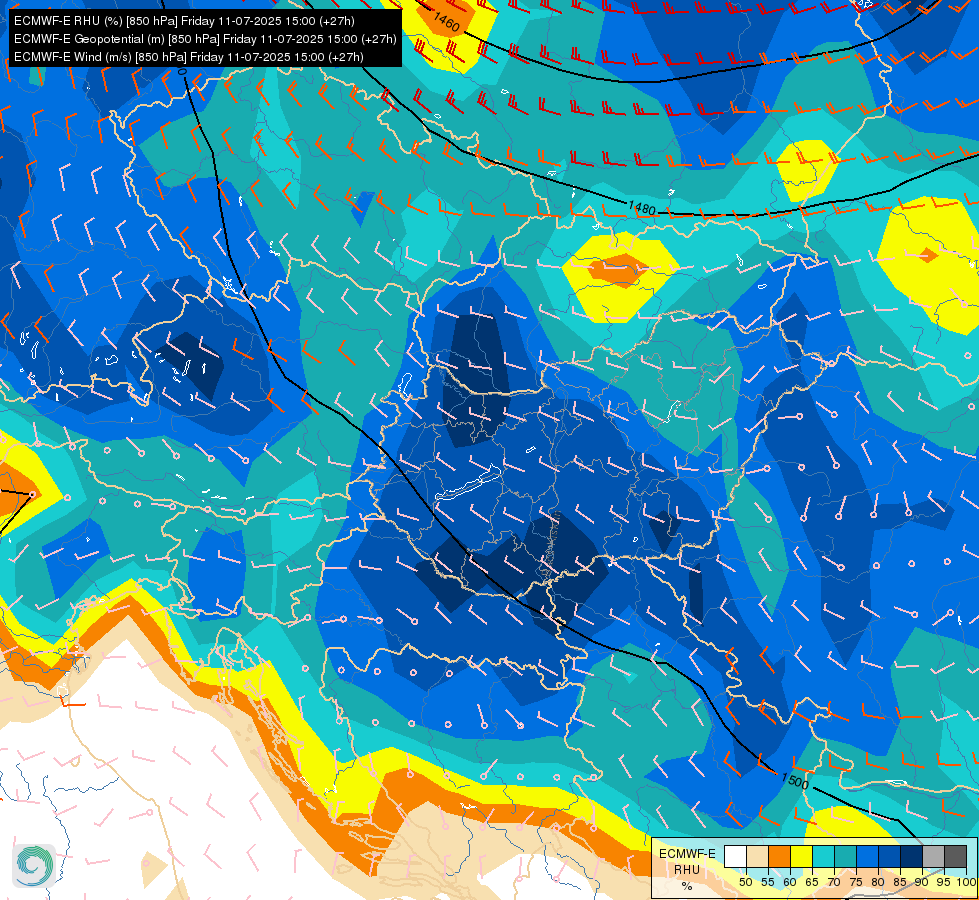Choose the cyan 65–70% legend swatch
This screenshot has height=900, width=979.
pyautogui.click(x=824, y=856)
